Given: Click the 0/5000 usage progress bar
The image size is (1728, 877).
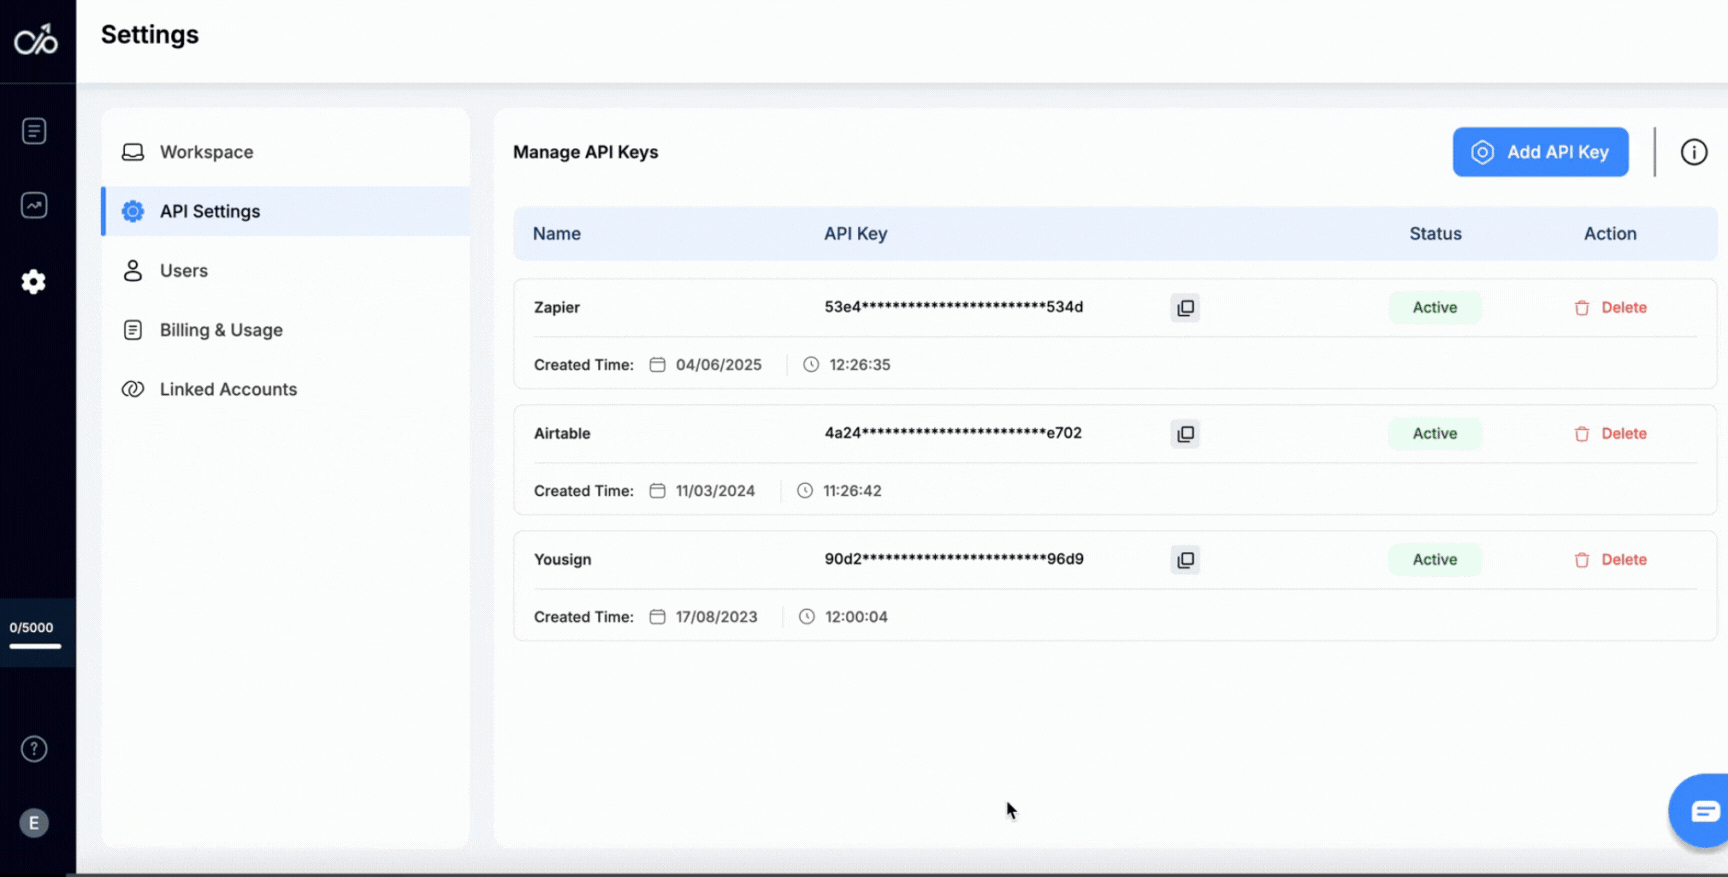Looking at the screenshot, I should 36,645.
